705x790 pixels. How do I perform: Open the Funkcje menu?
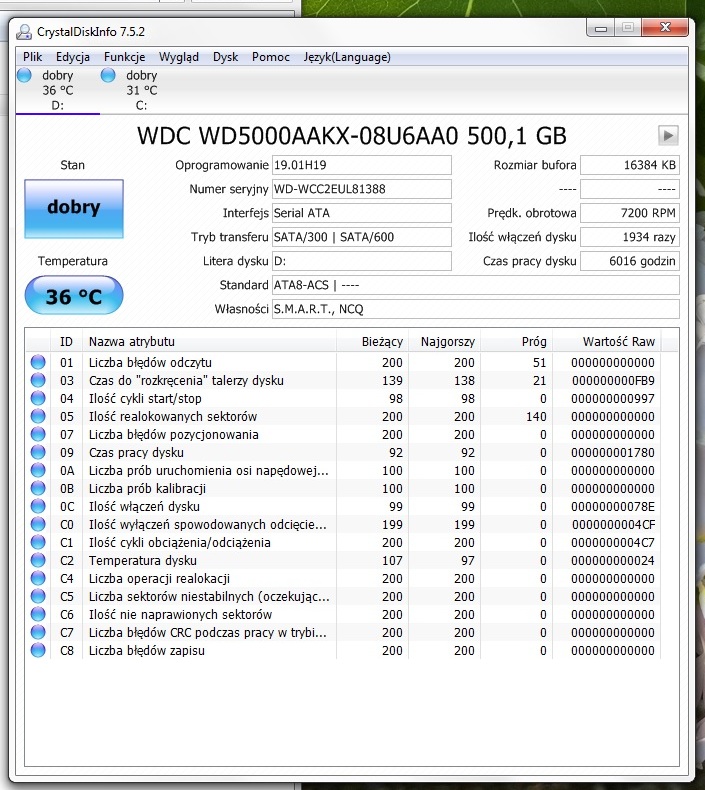click(x=124, y=57)
